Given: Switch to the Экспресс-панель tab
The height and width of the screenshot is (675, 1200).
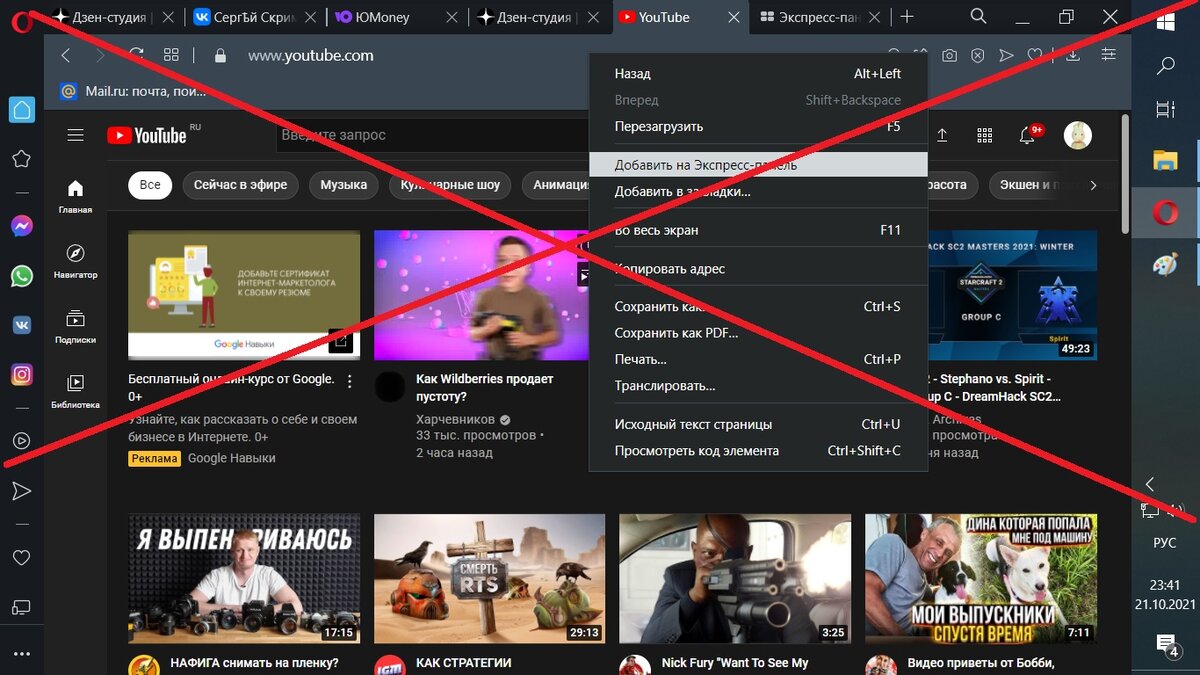Looking at the screenshot, I should click(819, 17).
